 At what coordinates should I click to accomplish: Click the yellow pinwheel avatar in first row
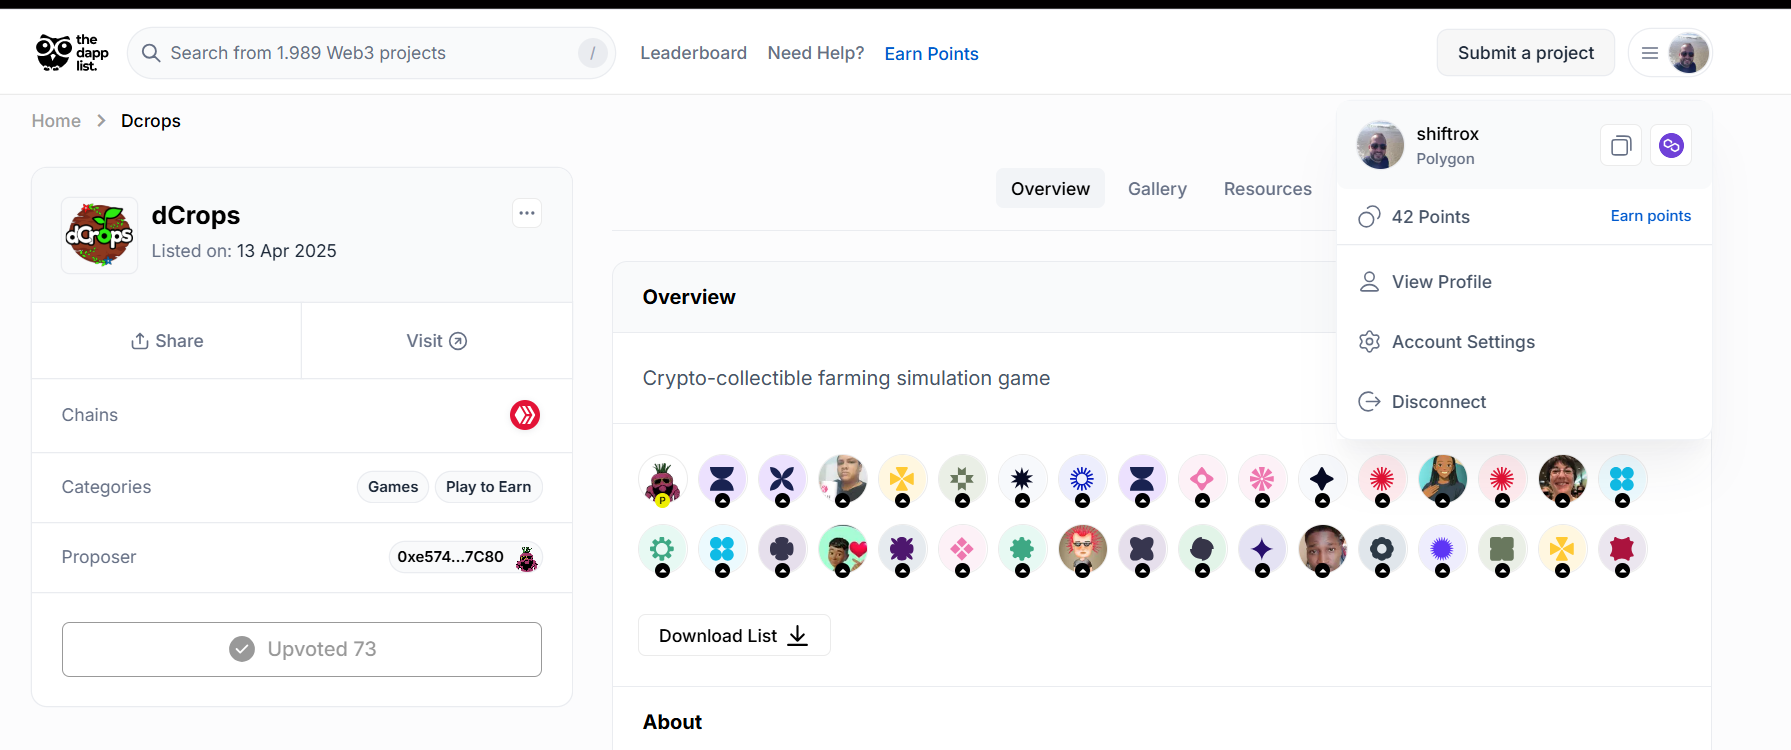point(902,480)
